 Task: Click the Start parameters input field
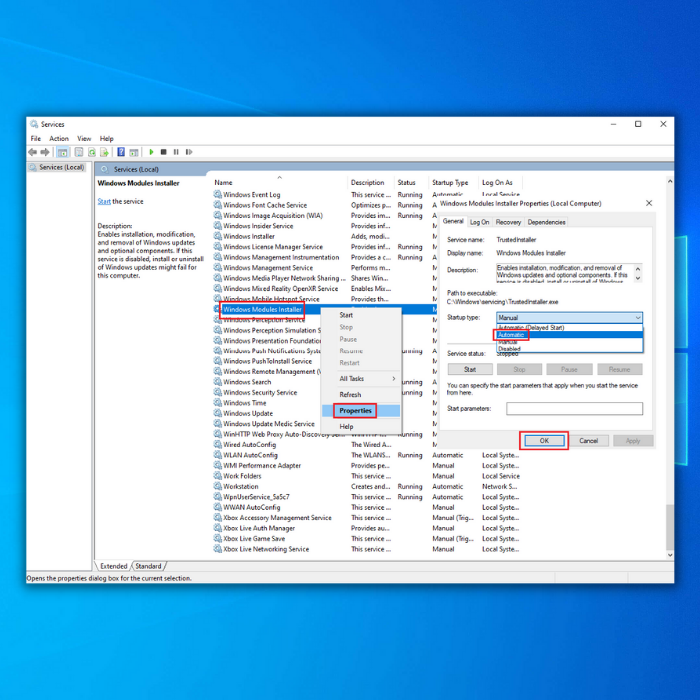point(575,408)
